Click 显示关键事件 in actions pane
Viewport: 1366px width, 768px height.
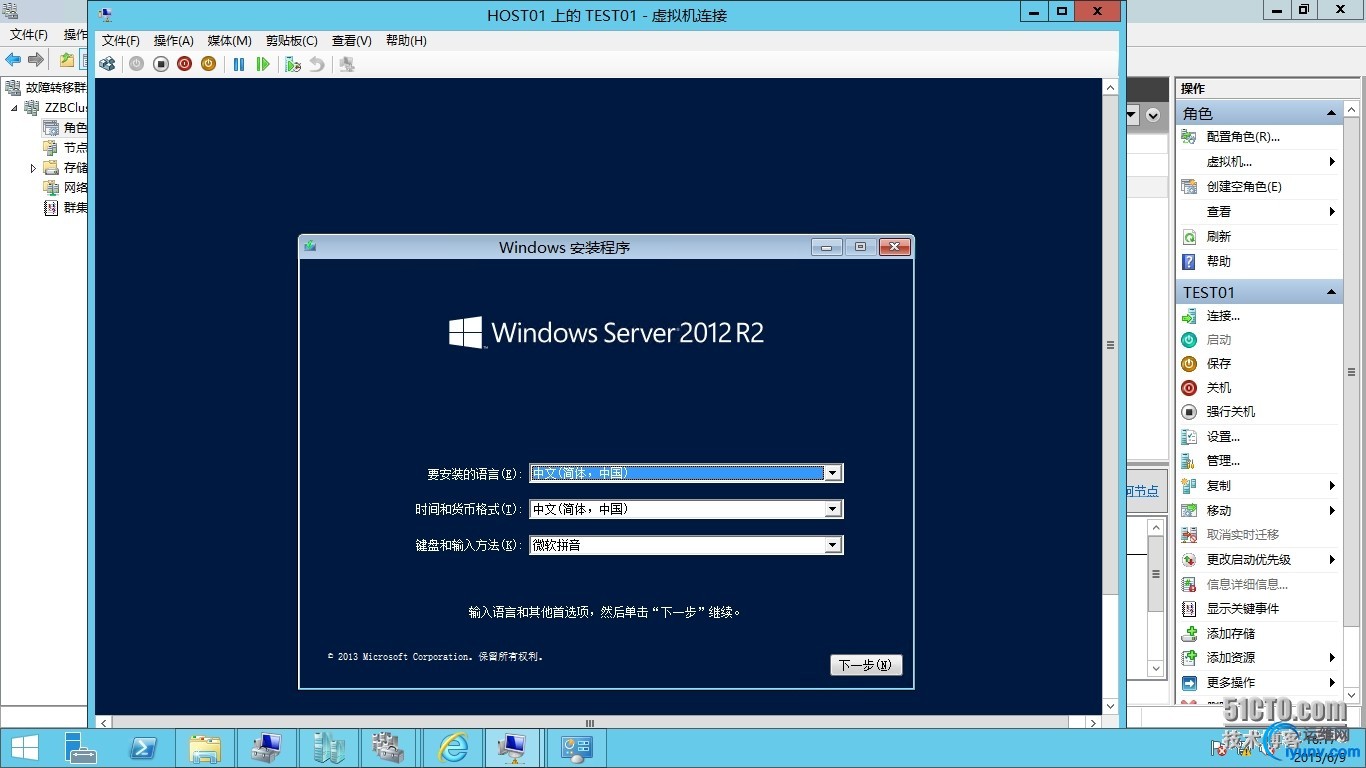1243,609
